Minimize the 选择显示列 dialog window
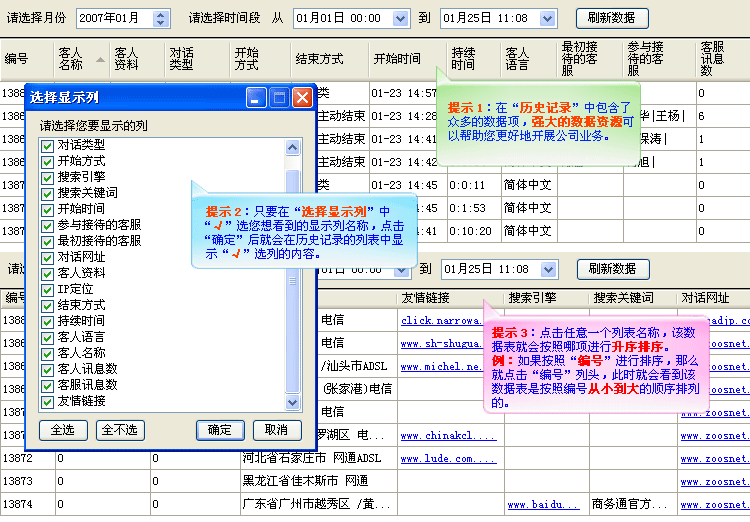Screen dimensions: 750x522 (257, 98)
